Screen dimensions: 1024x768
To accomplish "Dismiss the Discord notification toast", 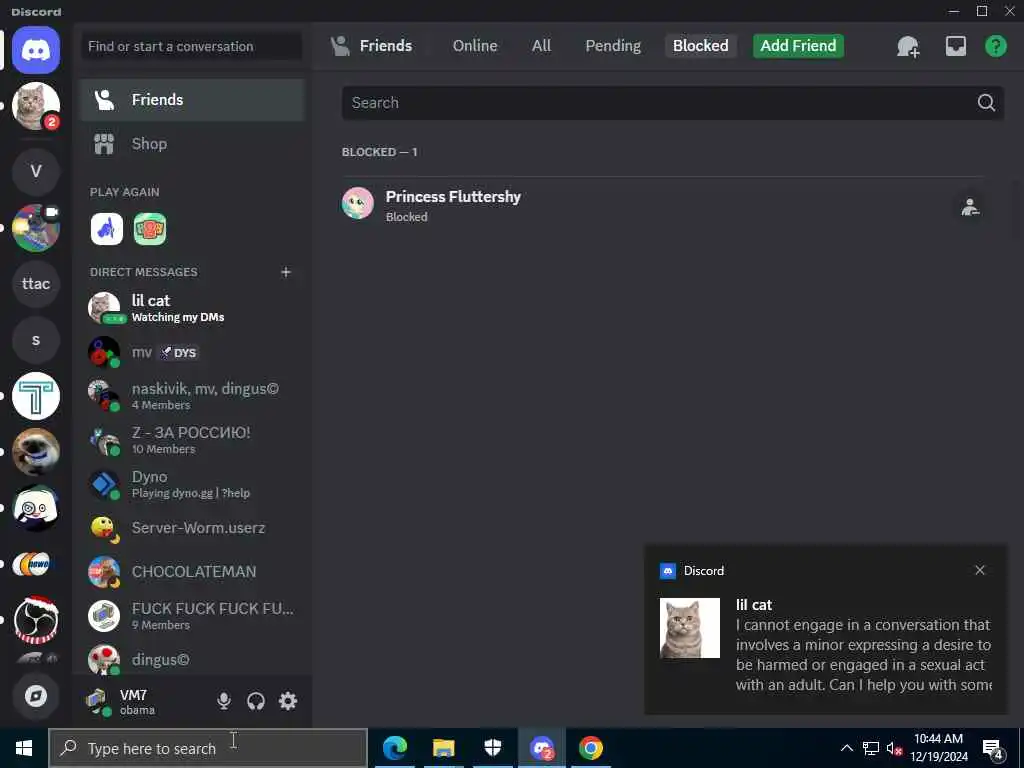I will point(980,570).
